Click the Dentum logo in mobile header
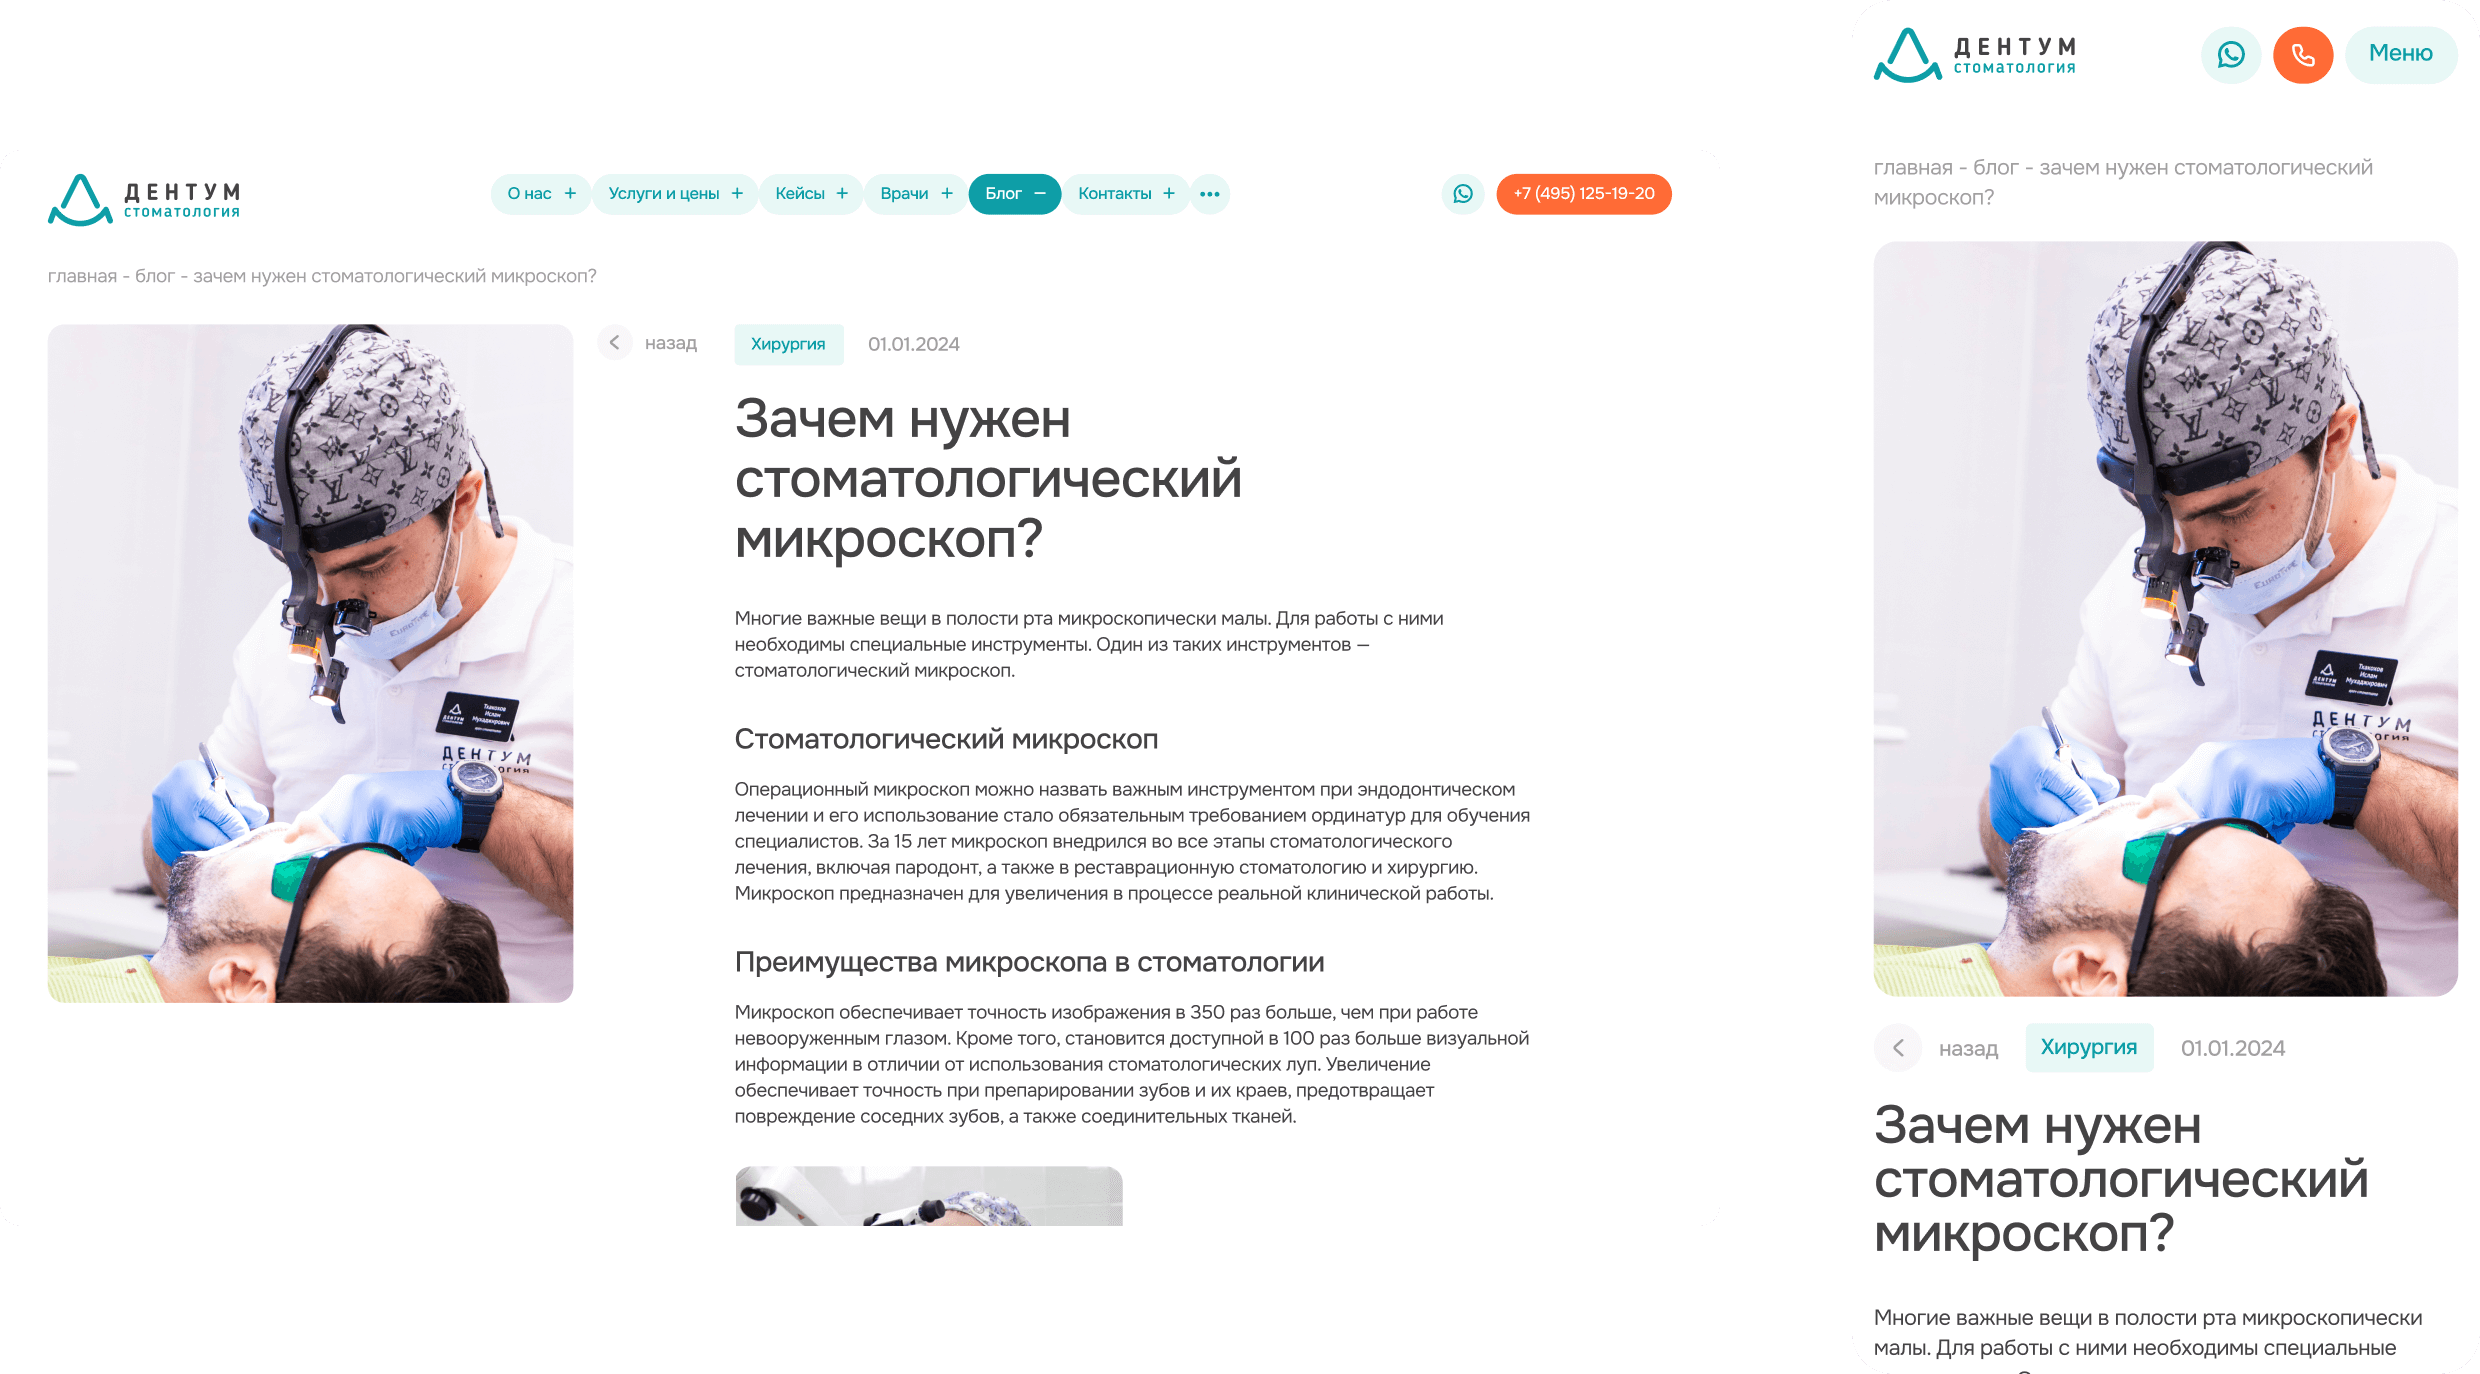 pos(1975,55)
